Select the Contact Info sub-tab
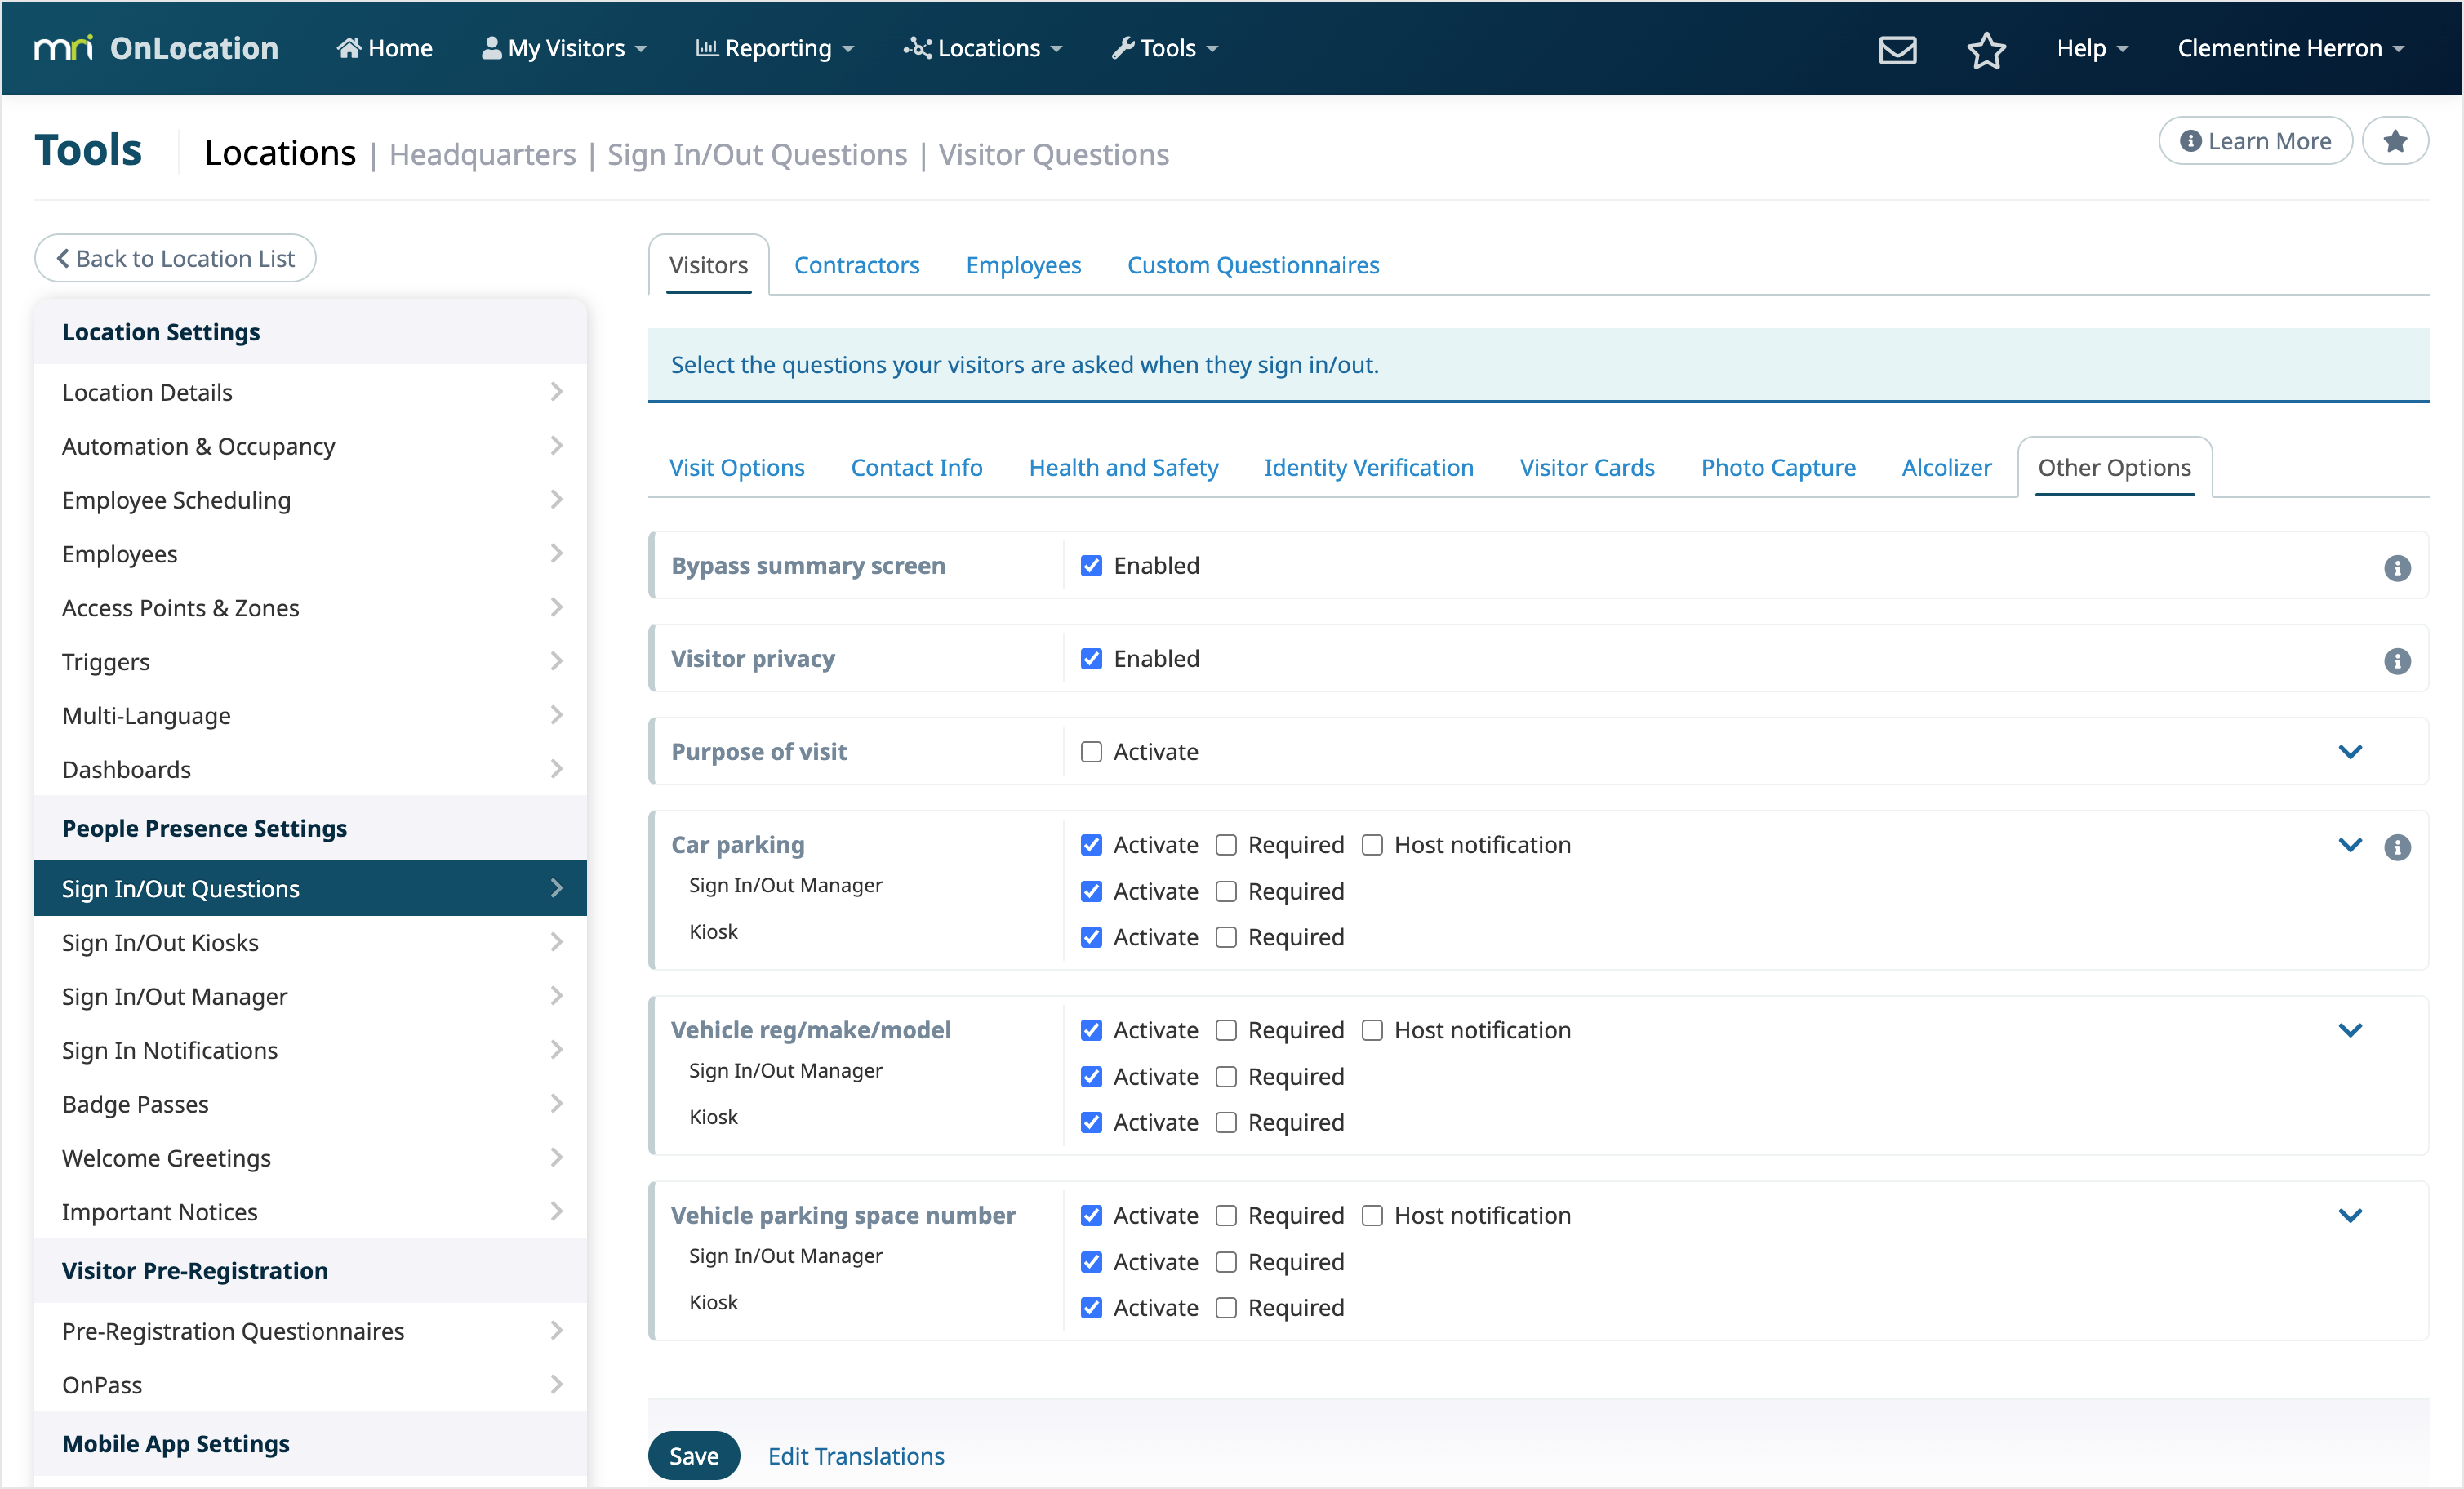This screenshot has height=1489, width=2464. [916, 467]
